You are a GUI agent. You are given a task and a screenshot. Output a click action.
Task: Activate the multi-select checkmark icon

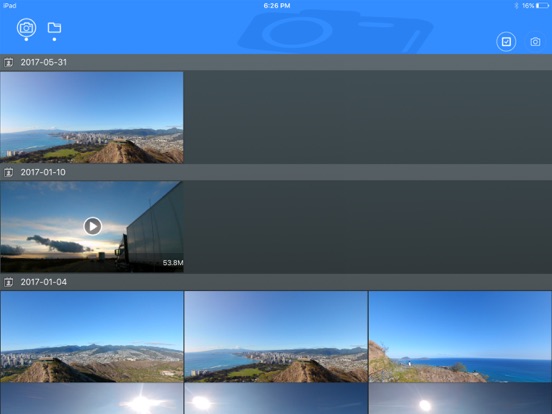(506, 42)
